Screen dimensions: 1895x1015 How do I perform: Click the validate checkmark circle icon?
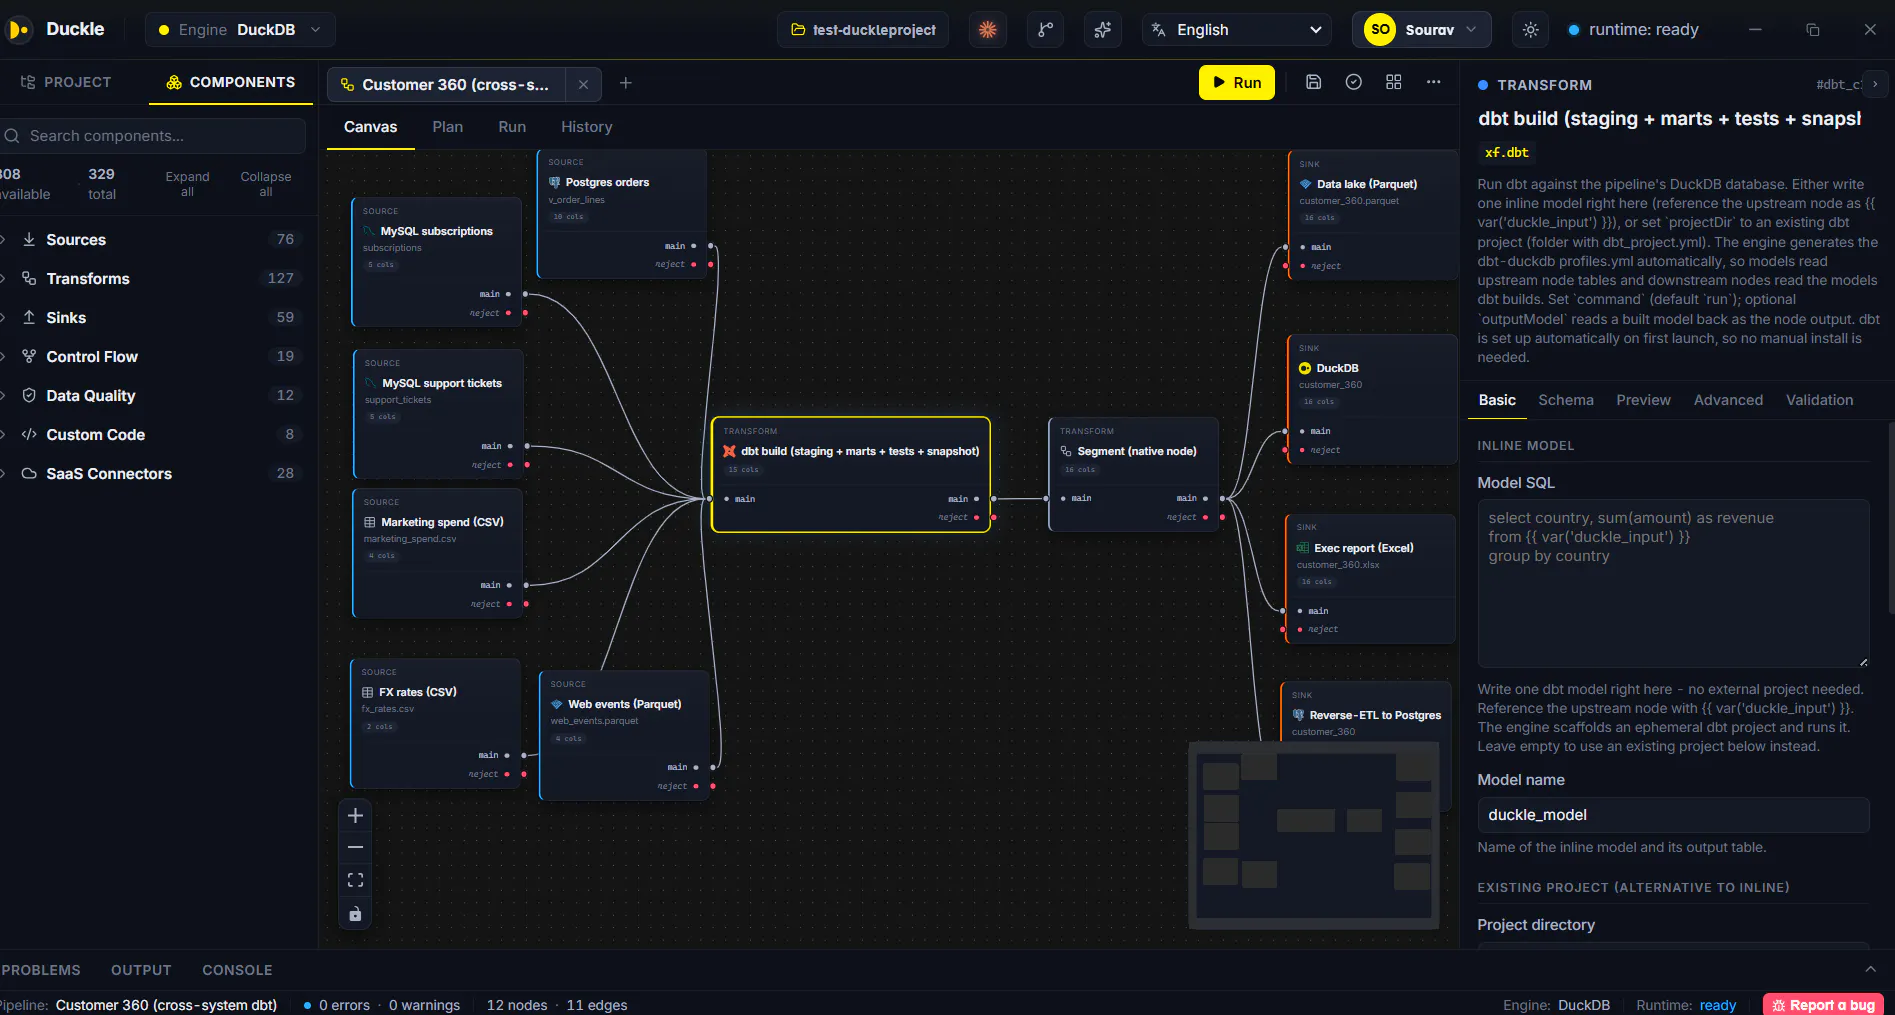1353,82
